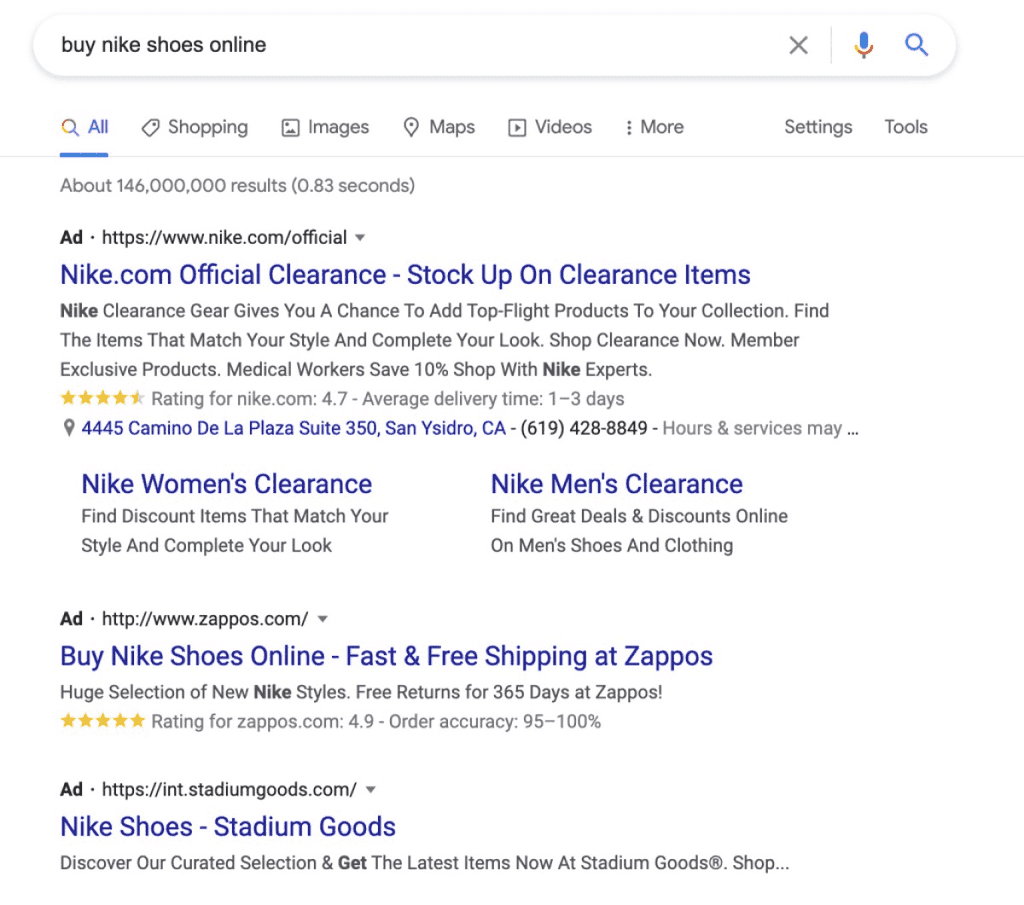The height and width of the screenshot is (905, 1024).
Task: Open dropdown arrow next to nike.com/official URL
Action: point(360,238)
